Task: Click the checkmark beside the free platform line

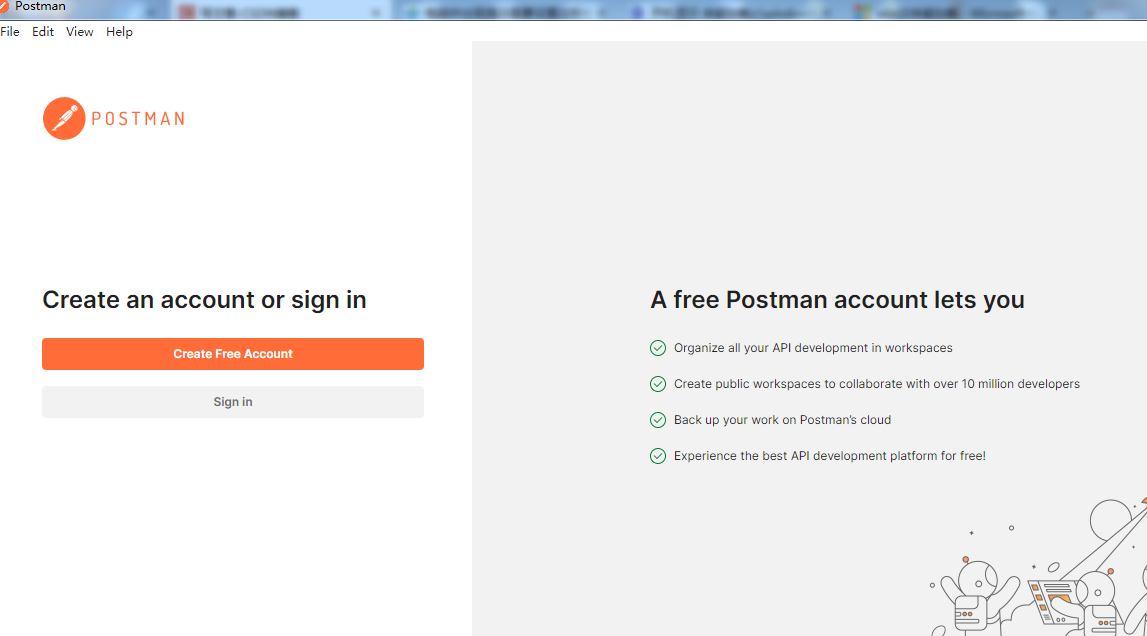Action: 658,455
